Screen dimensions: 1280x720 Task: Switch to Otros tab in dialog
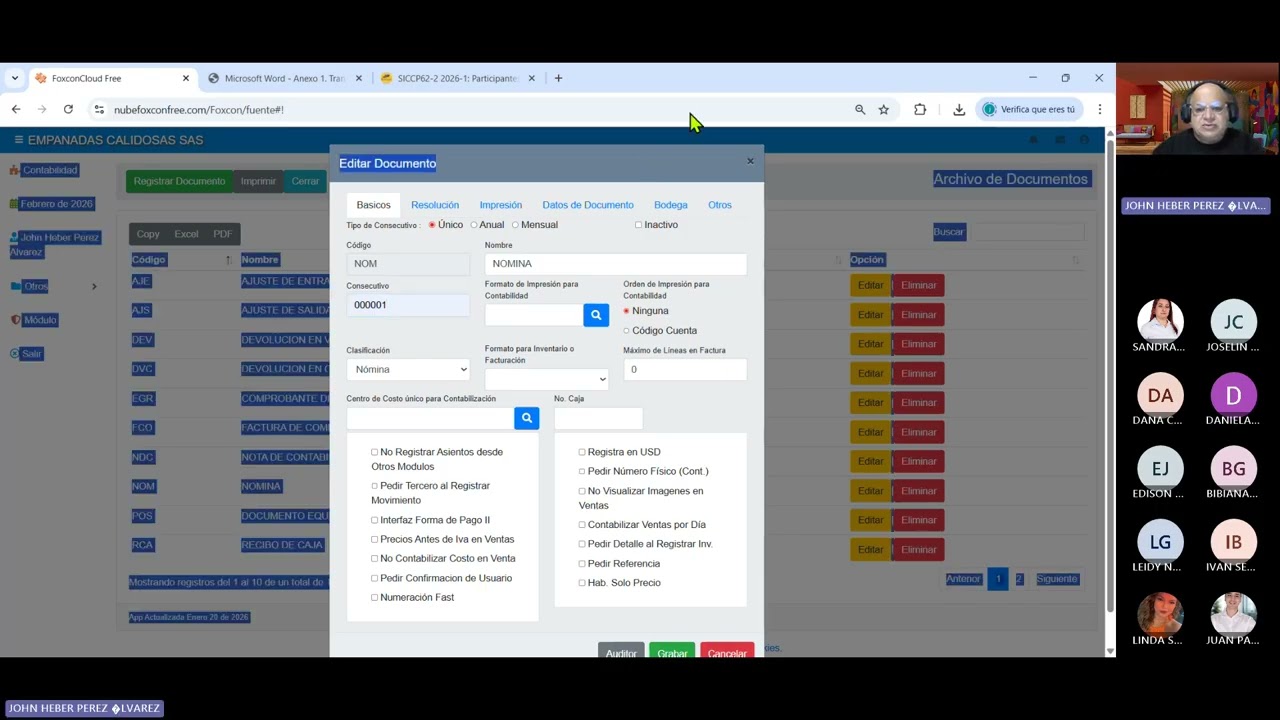[720, 205]
